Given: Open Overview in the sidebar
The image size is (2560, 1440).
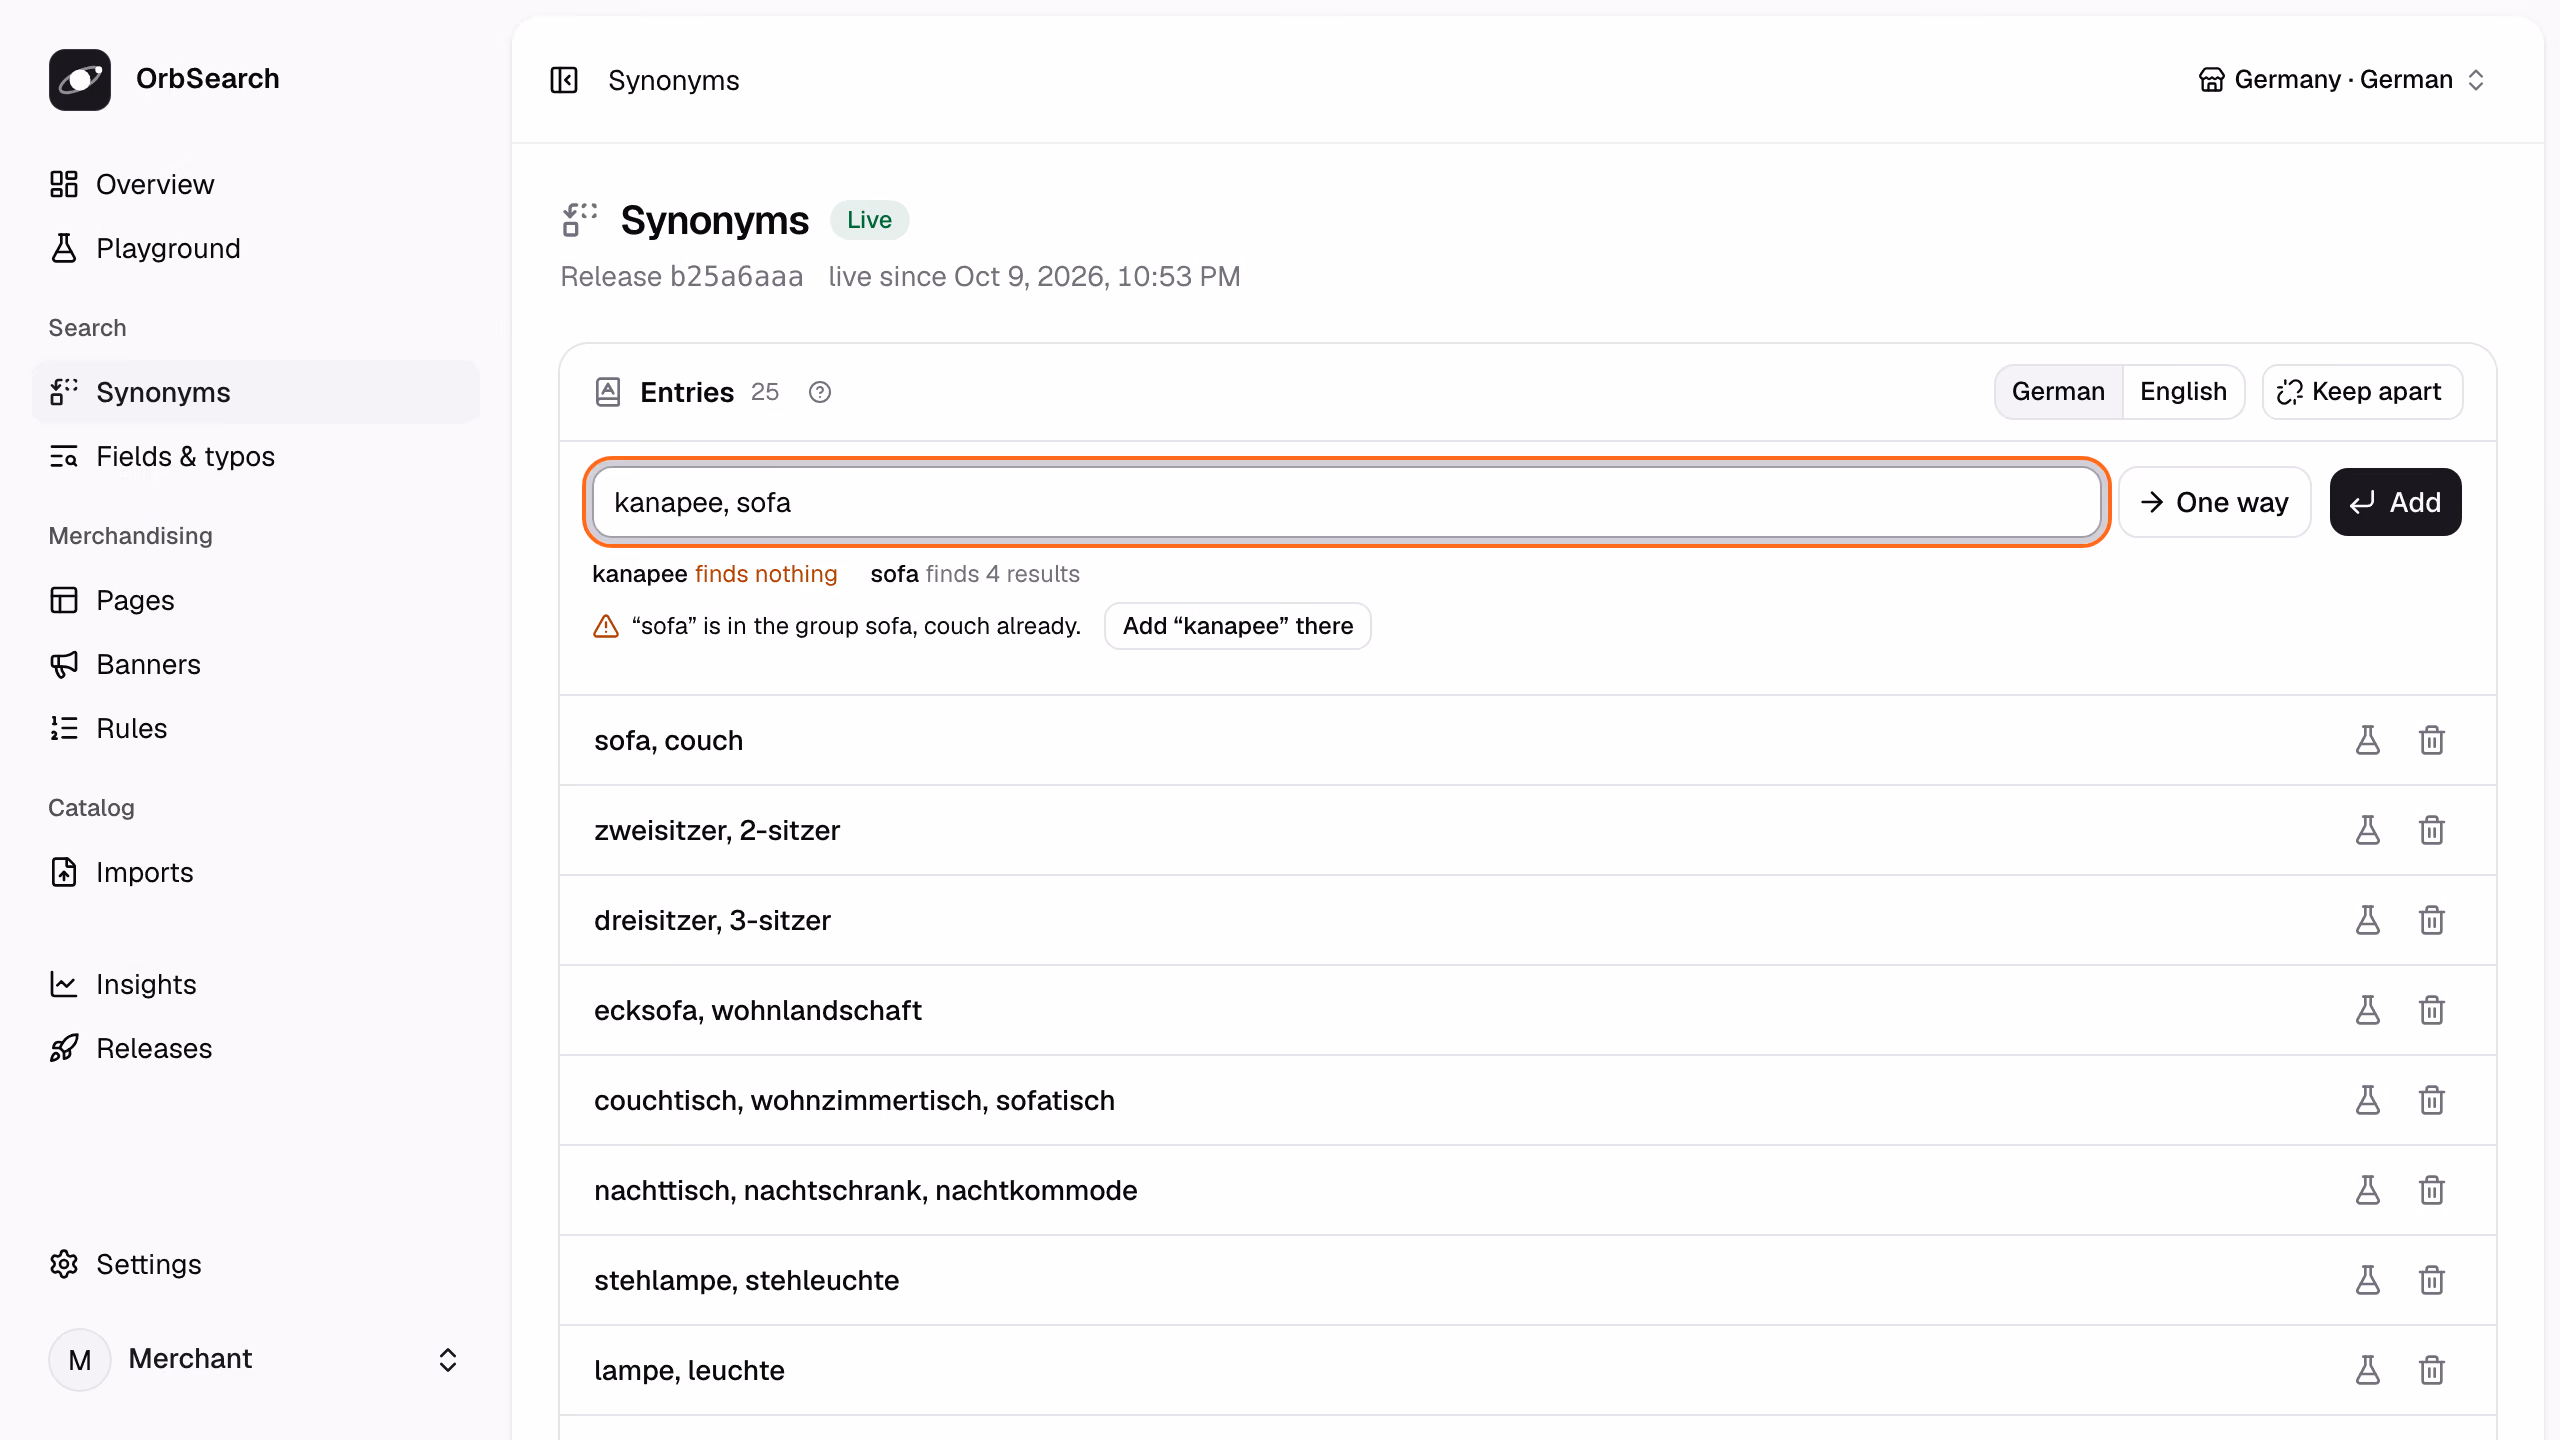Looking at the screenshot, I should (256, 184).
